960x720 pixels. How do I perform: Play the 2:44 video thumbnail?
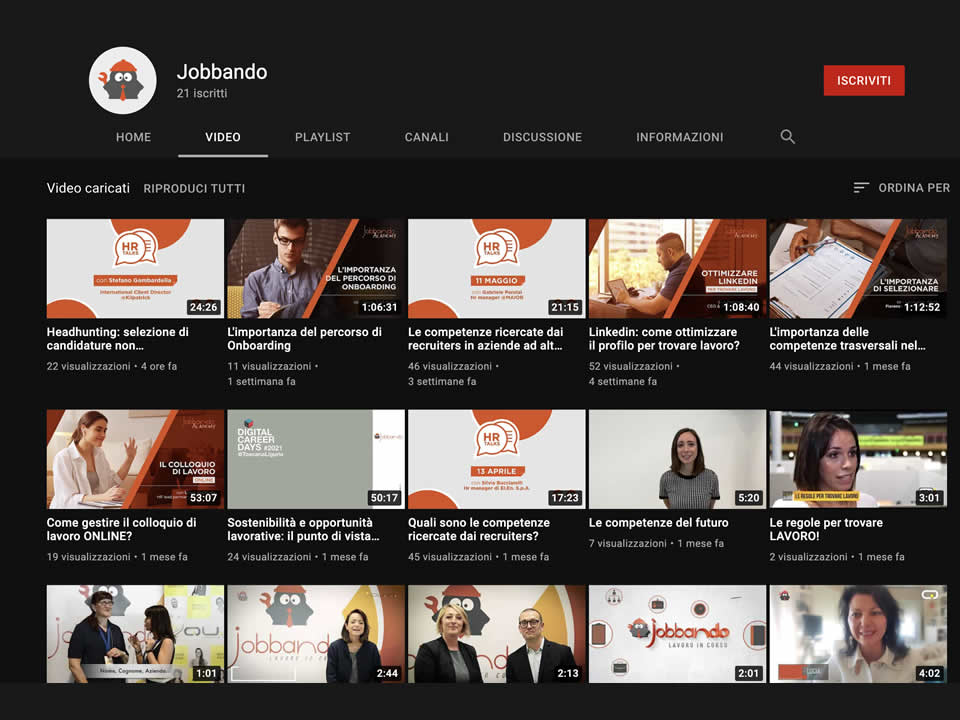click(316, 634)
